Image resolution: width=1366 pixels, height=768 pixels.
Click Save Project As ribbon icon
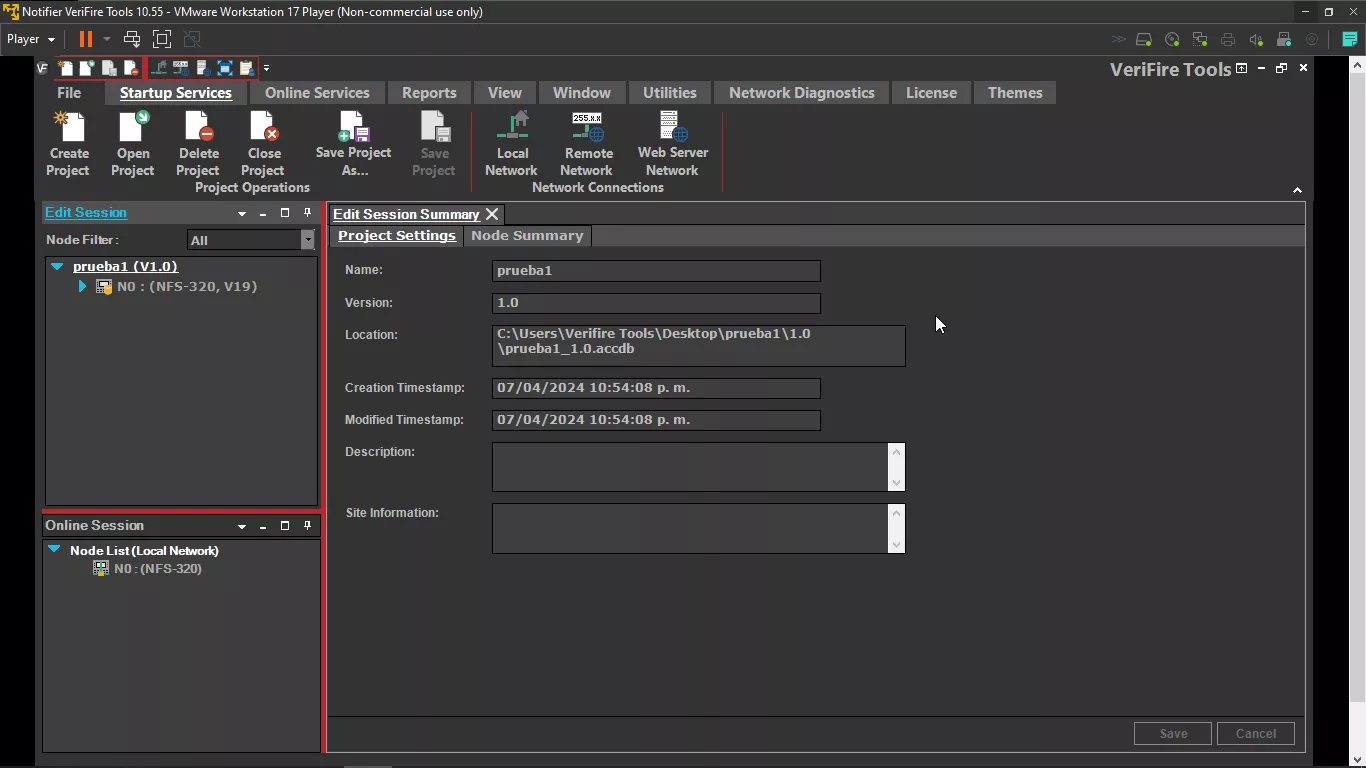tap(354, 126)
